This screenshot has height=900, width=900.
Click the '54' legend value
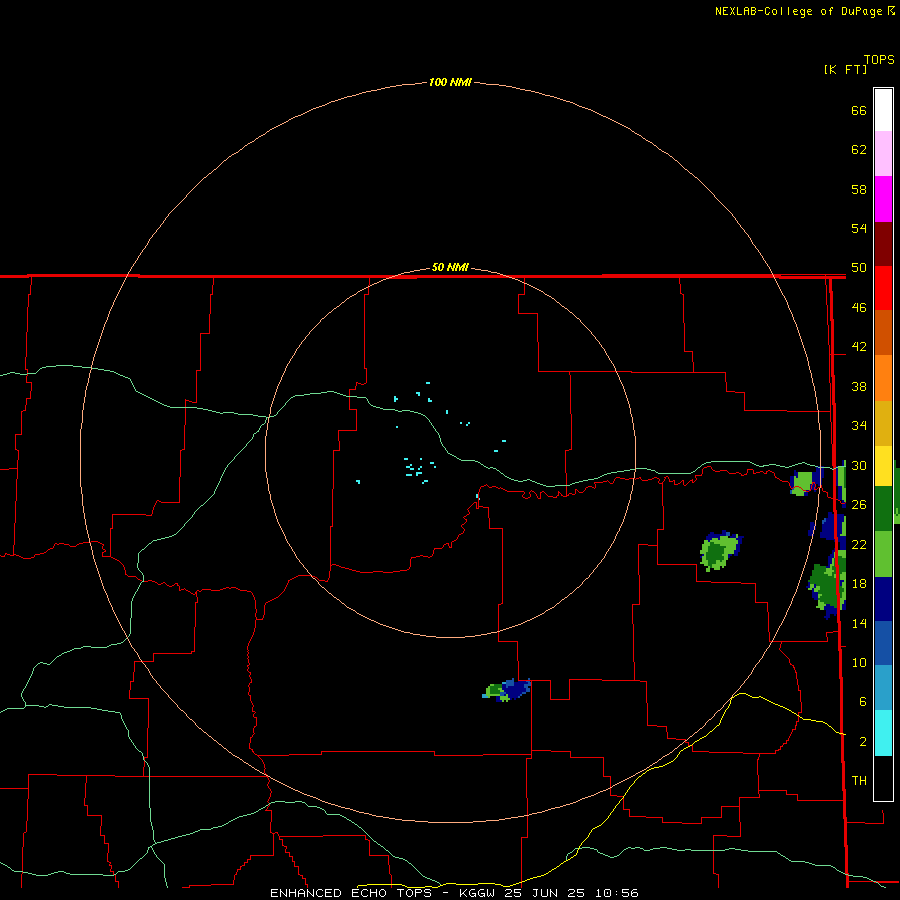pyautogui.click(x=859, y=228)
